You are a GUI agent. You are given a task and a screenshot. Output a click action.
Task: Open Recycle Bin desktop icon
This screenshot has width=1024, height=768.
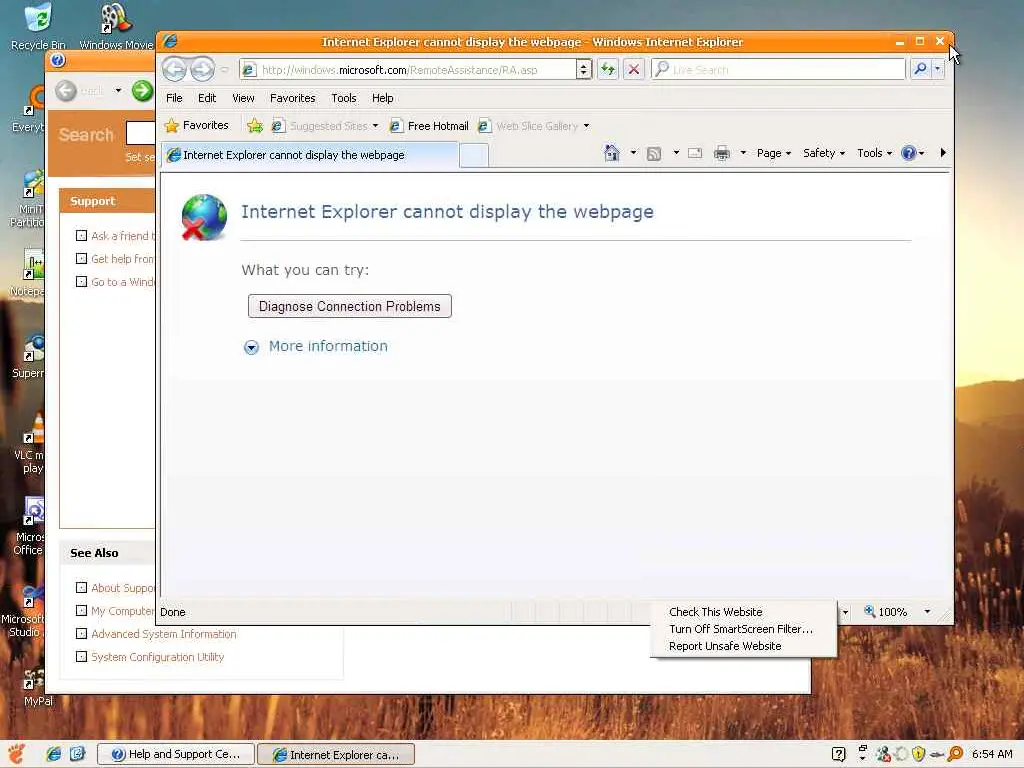pos(39,26)
